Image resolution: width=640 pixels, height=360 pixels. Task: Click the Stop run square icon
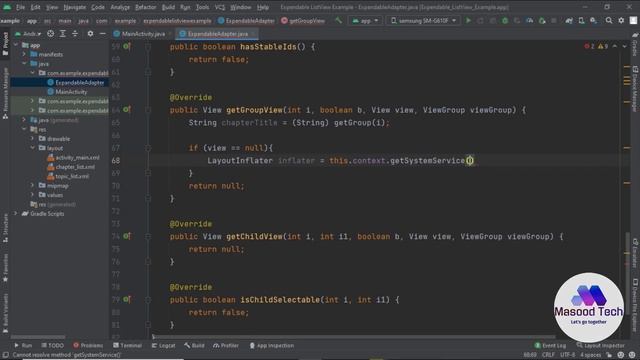554,20
